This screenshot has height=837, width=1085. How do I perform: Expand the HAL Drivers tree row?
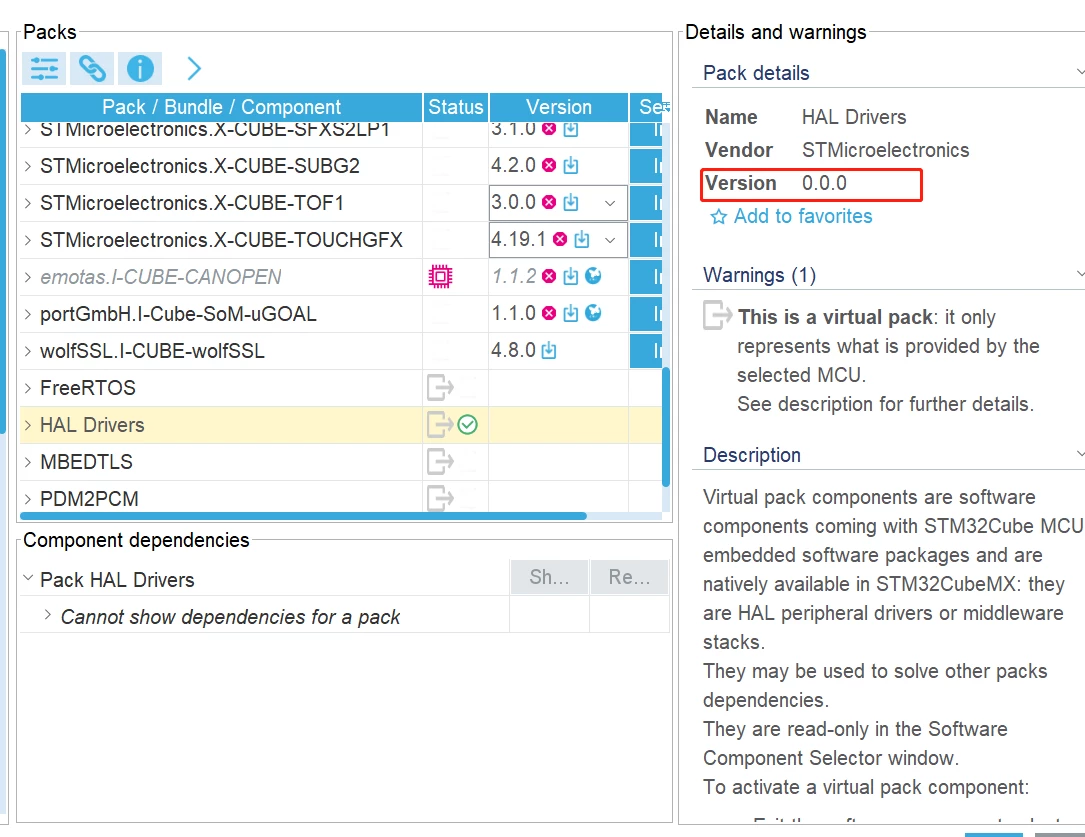[28, 425]
